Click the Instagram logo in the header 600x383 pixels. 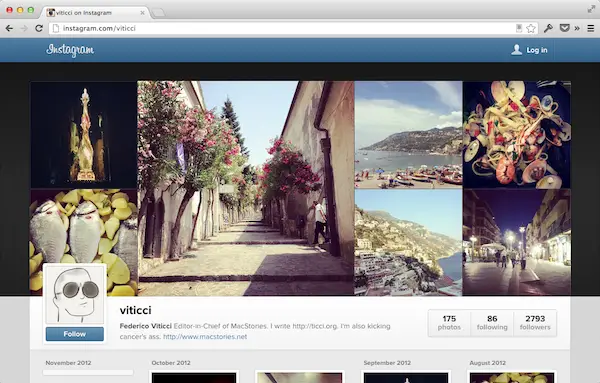click(x=70, y=50)
